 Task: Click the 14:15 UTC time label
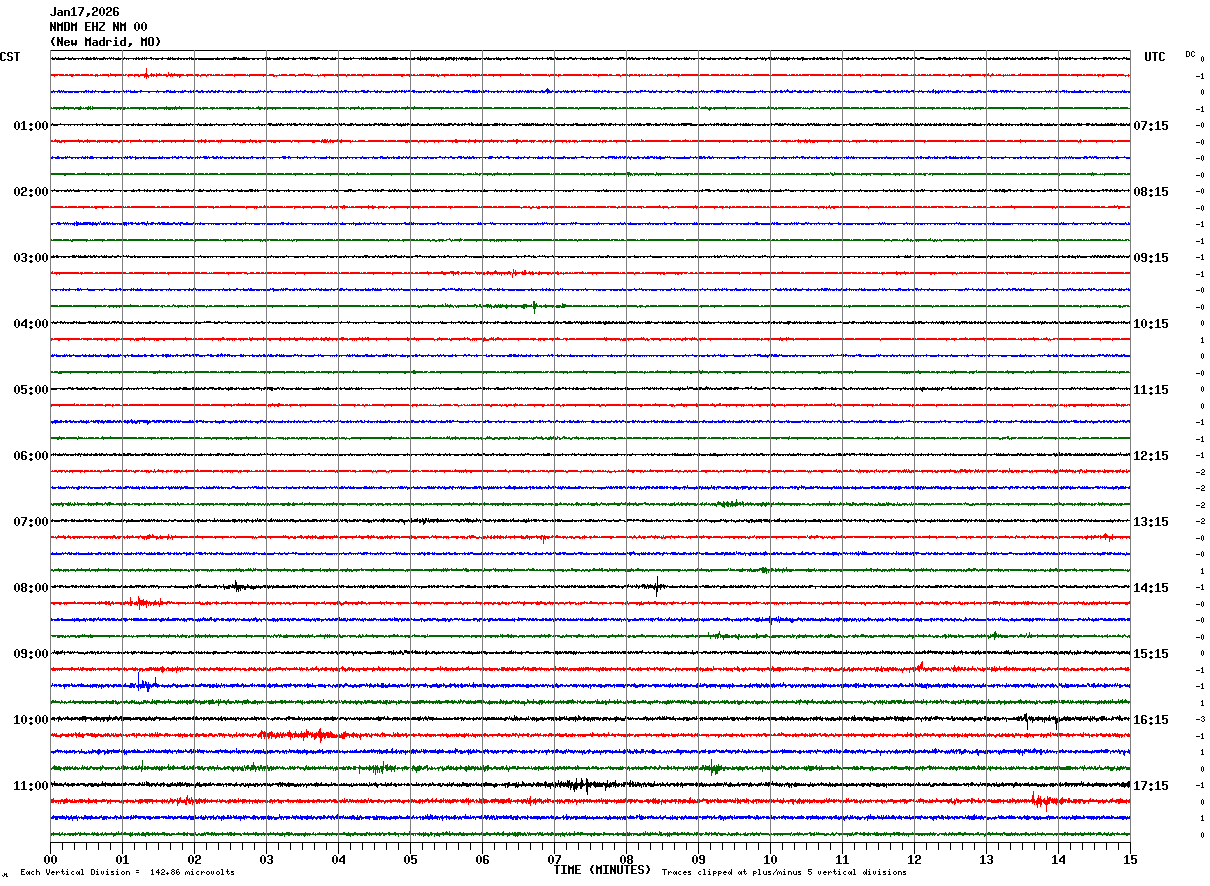pyautogui.click(x=1151, y=587)
